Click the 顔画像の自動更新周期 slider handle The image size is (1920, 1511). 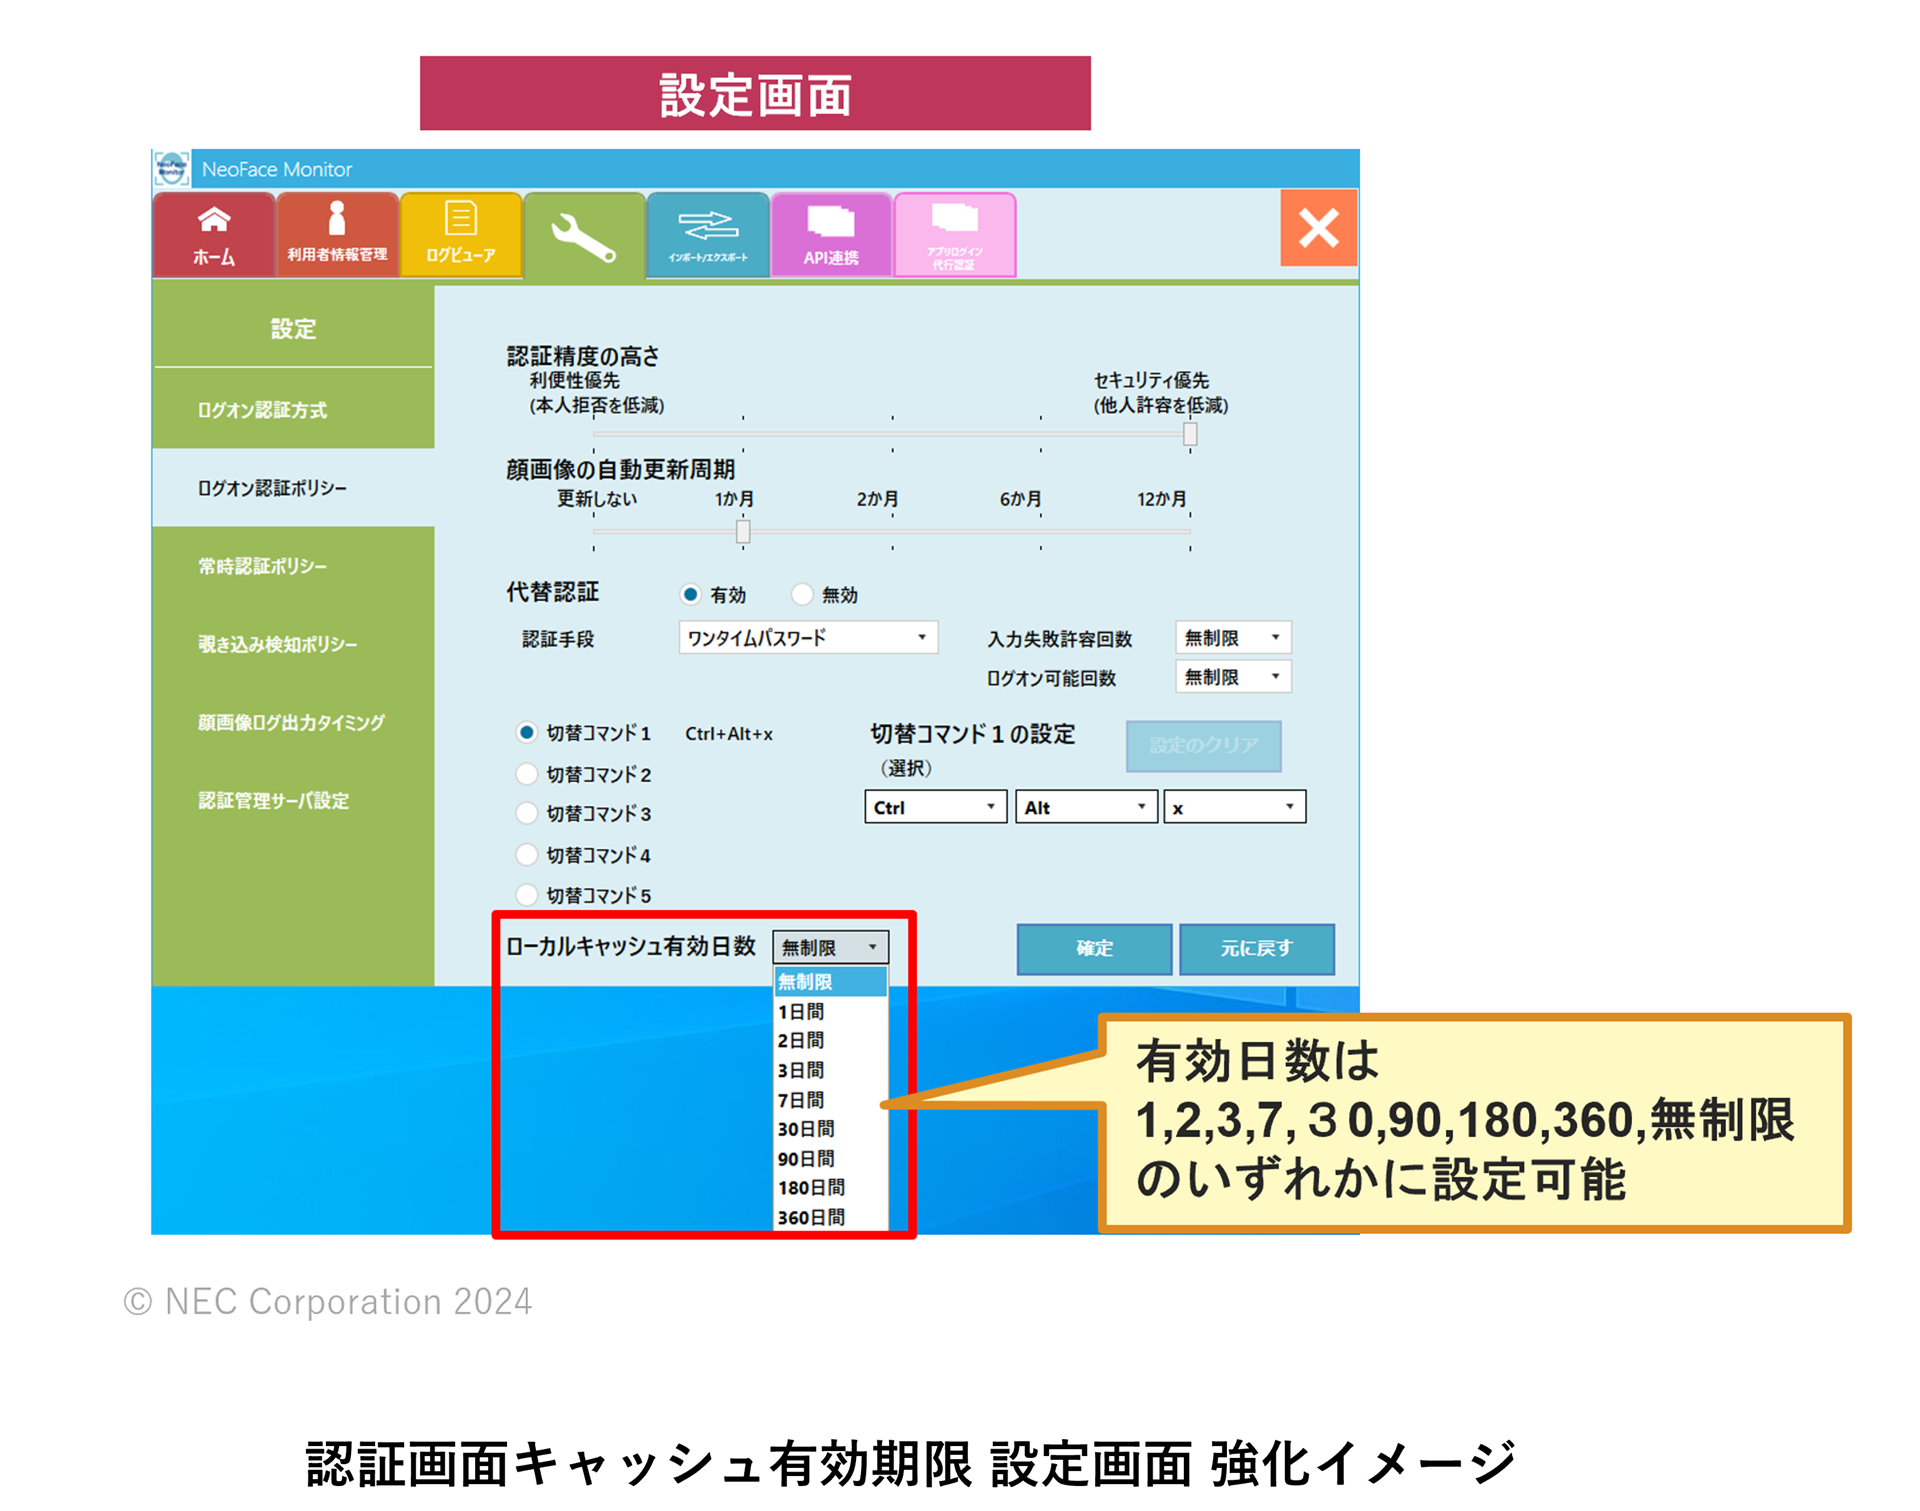(743, 532)
